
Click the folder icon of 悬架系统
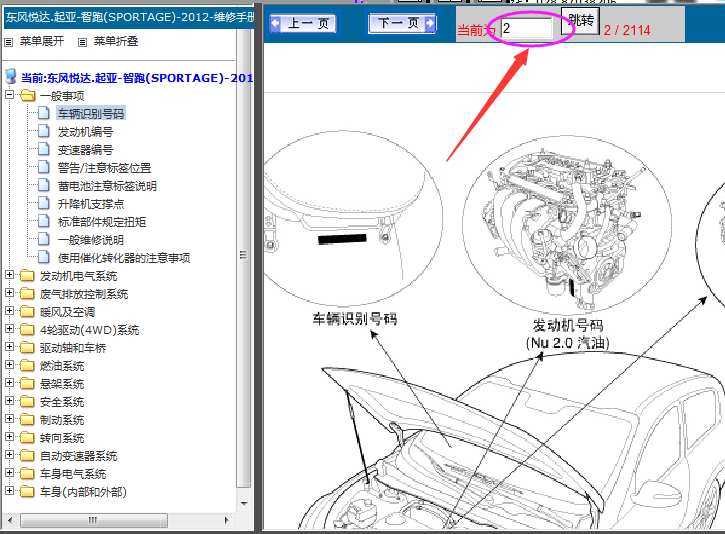(27, 384)
